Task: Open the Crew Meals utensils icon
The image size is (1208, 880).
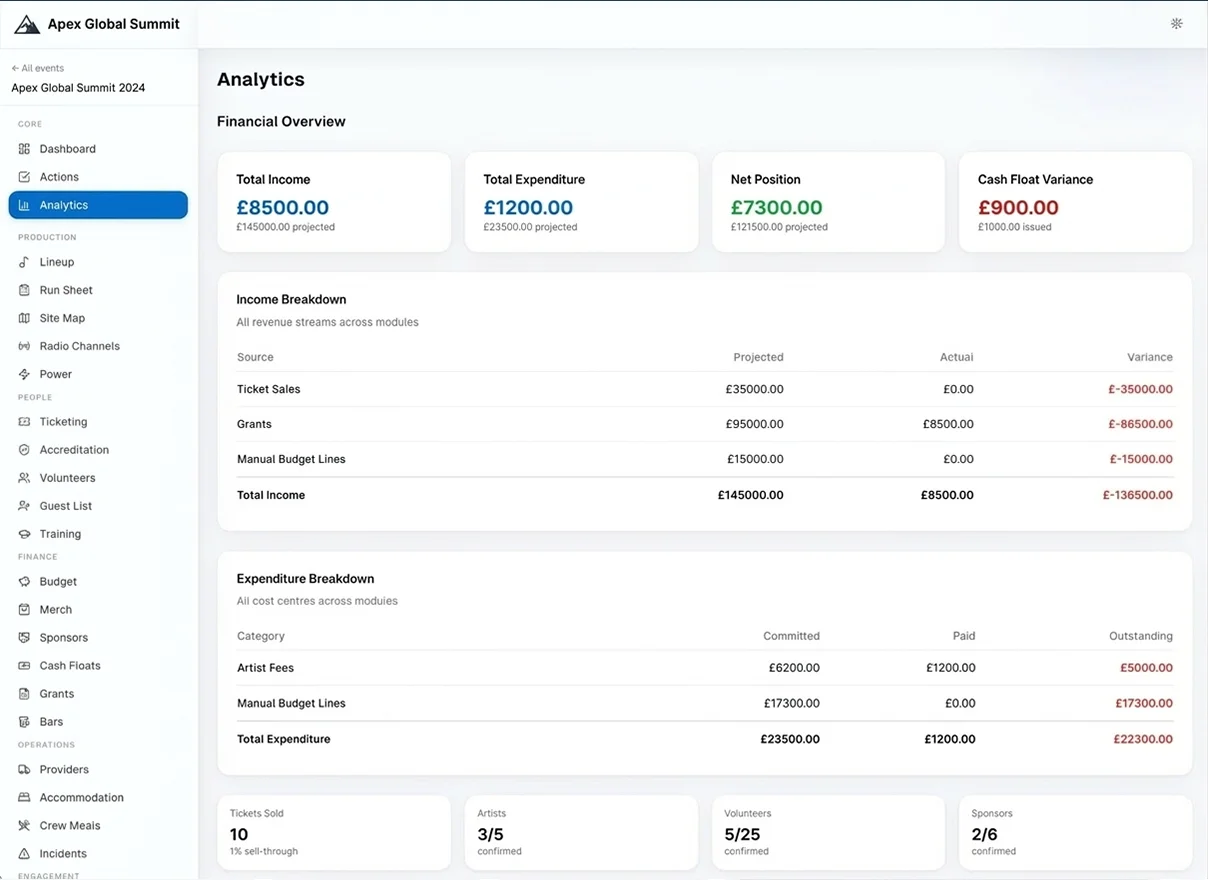Action: pos(22,825)
